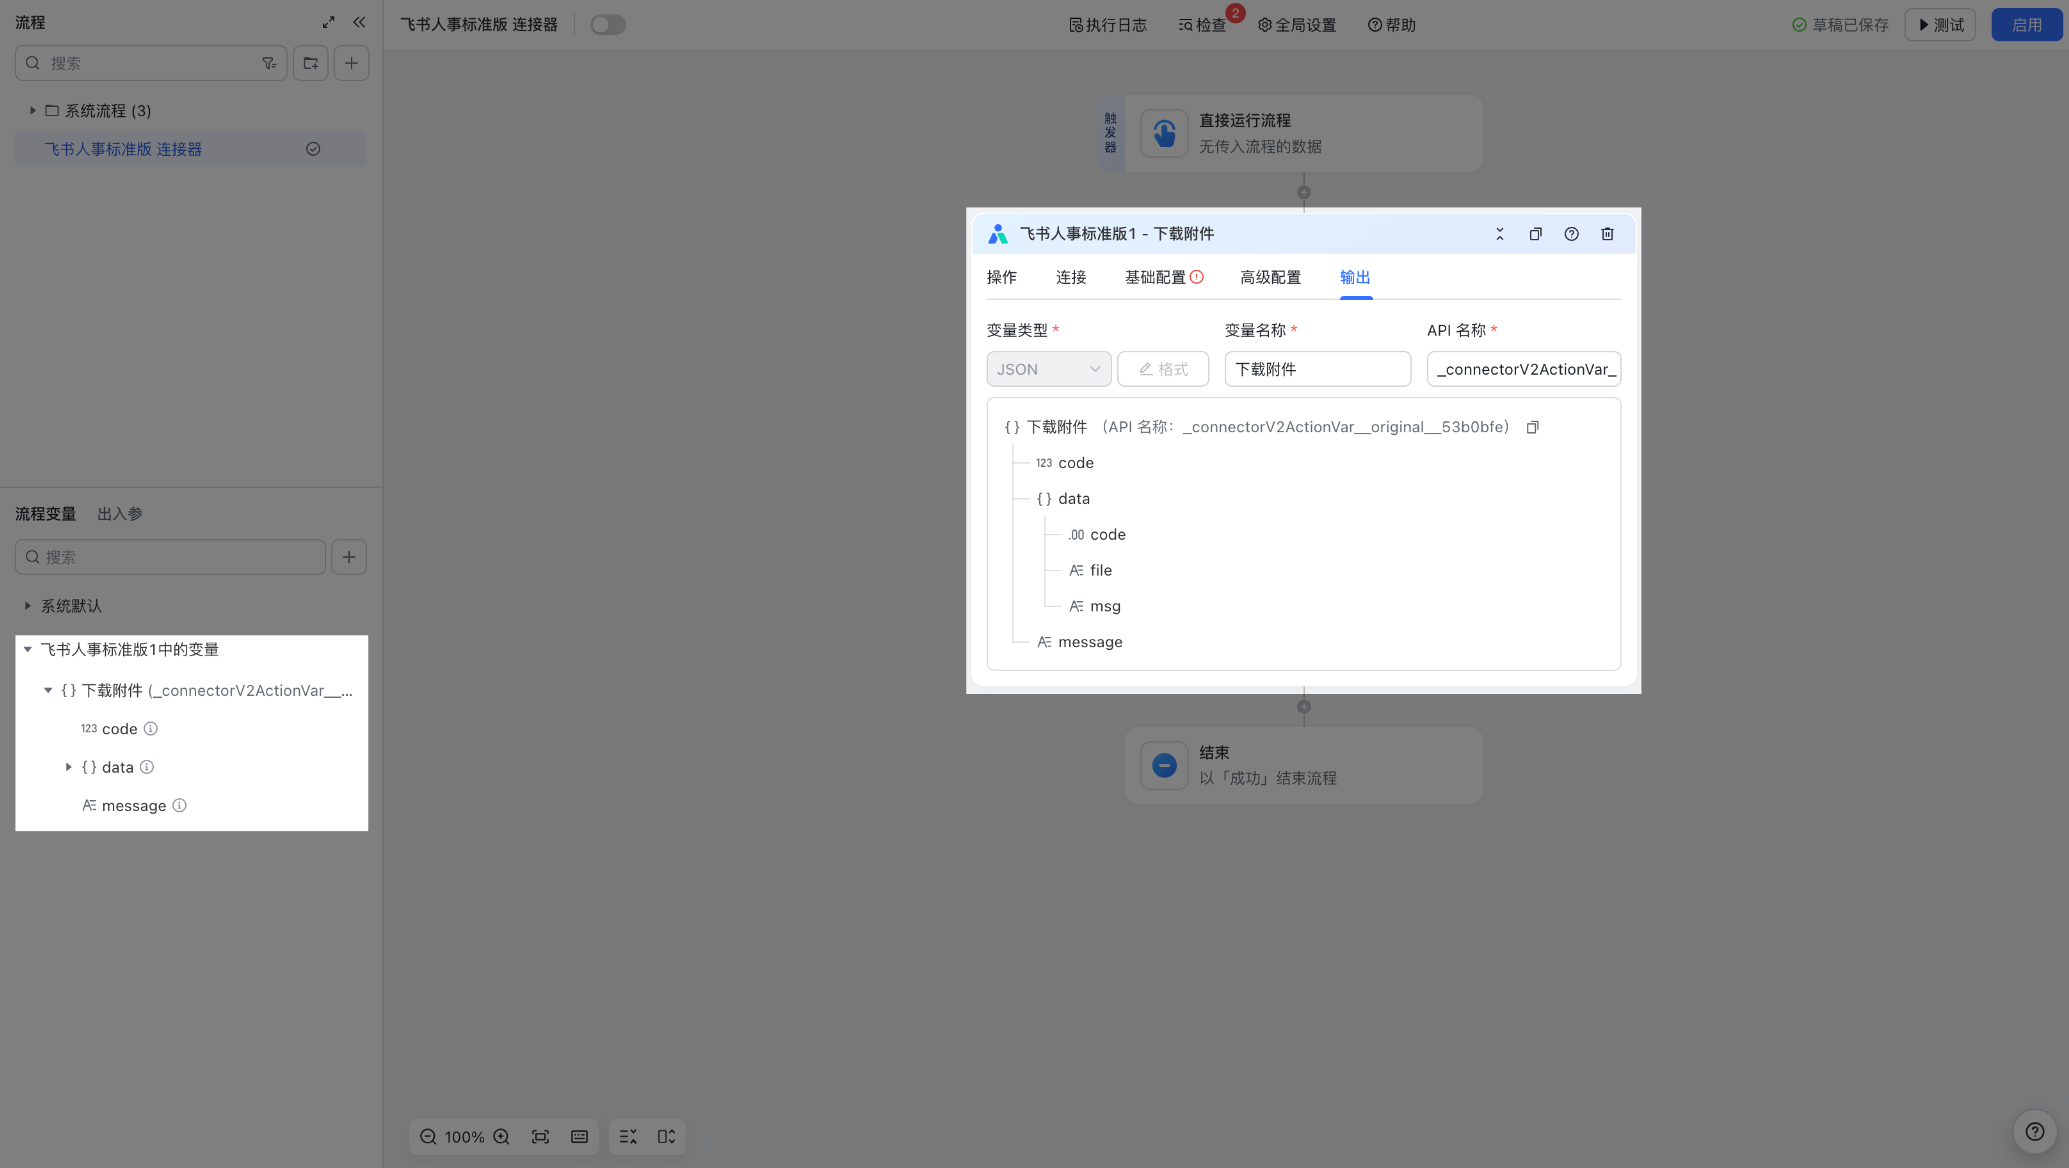Viewport: 2069px width, 1168px height.
Task: Open 执行日志
Action: (x=1108, y=25)
